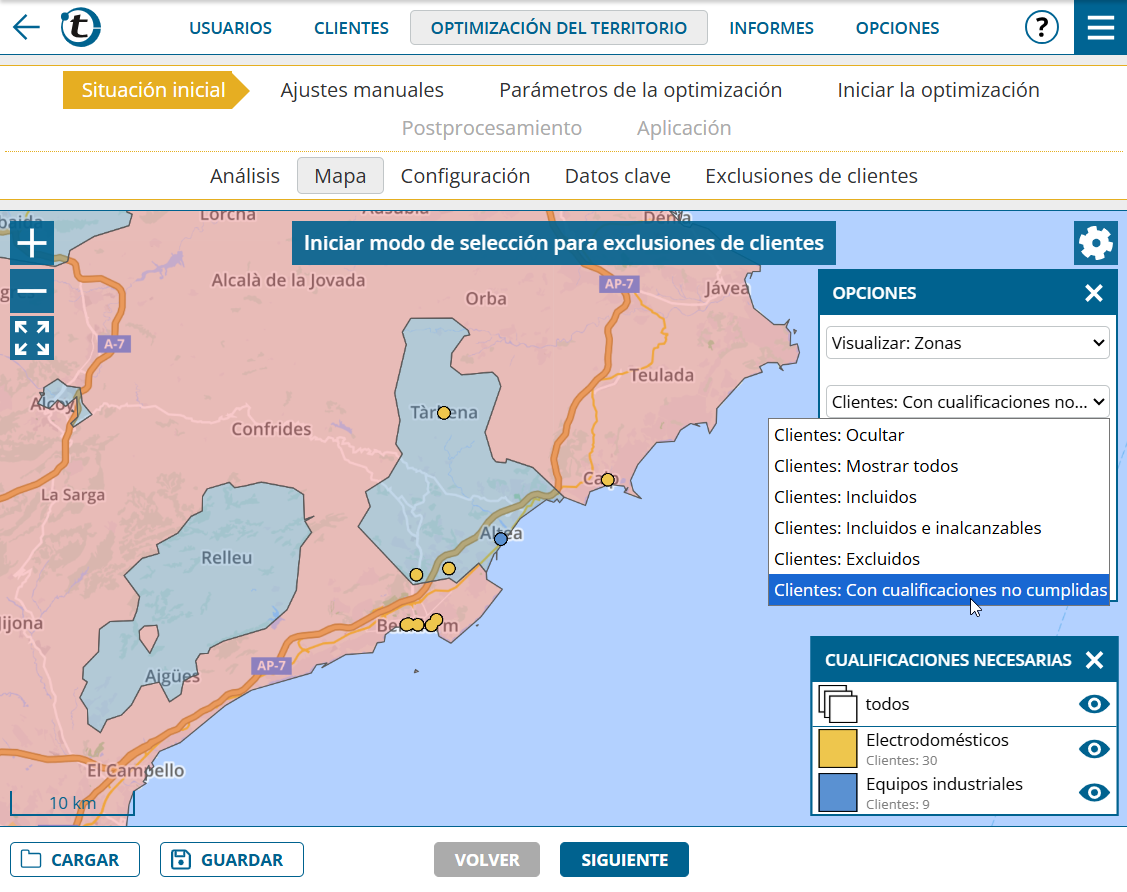
Task: Toggle fullscreen map view
Action: click(x=32, y=338)
